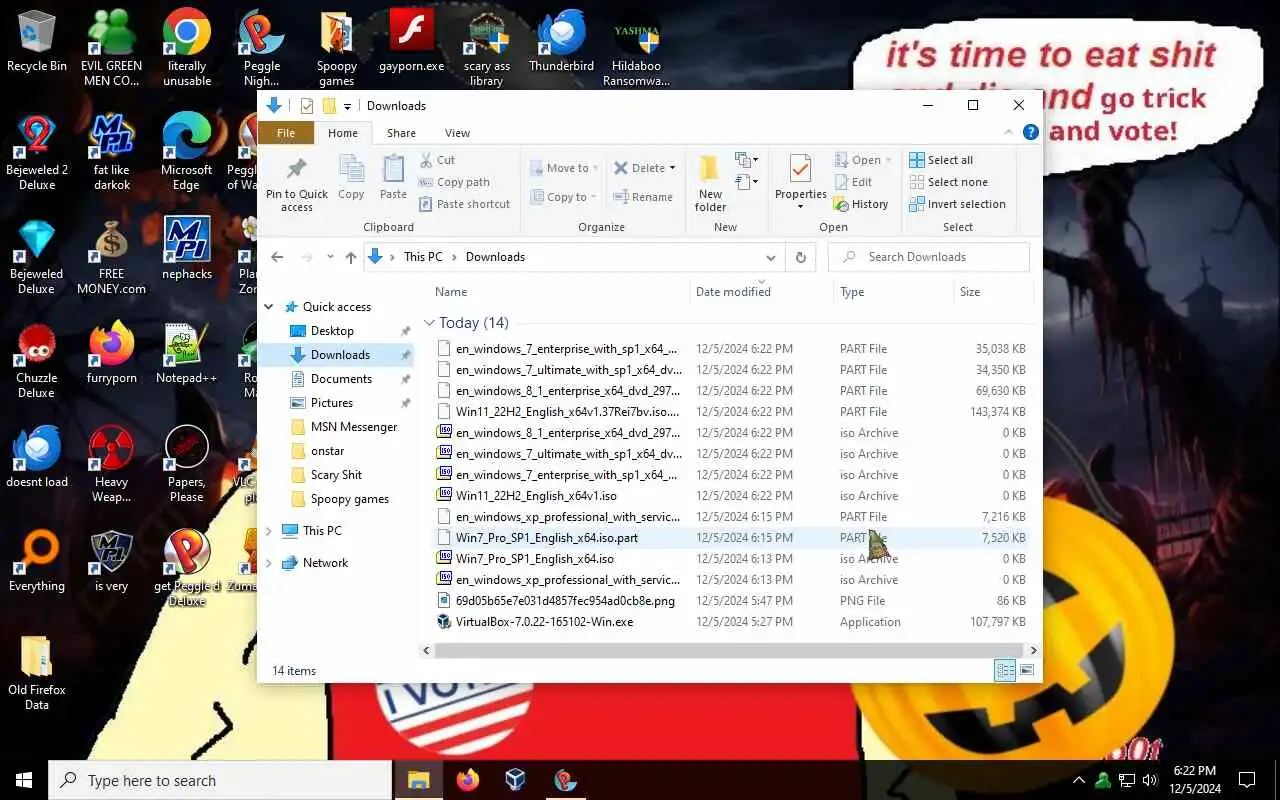Click Select all
Screen dimensions: 1280x800
(x=941, y=160)
